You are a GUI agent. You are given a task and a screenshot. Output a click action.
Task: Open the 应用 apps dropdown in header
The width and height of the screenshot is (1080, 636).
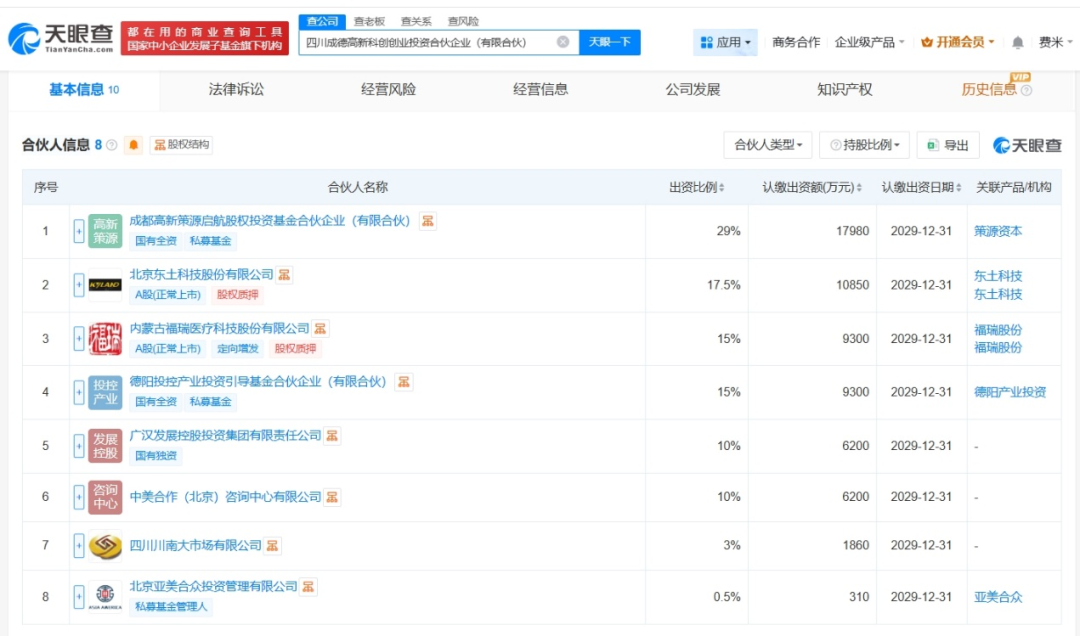(x=725, y=43)
